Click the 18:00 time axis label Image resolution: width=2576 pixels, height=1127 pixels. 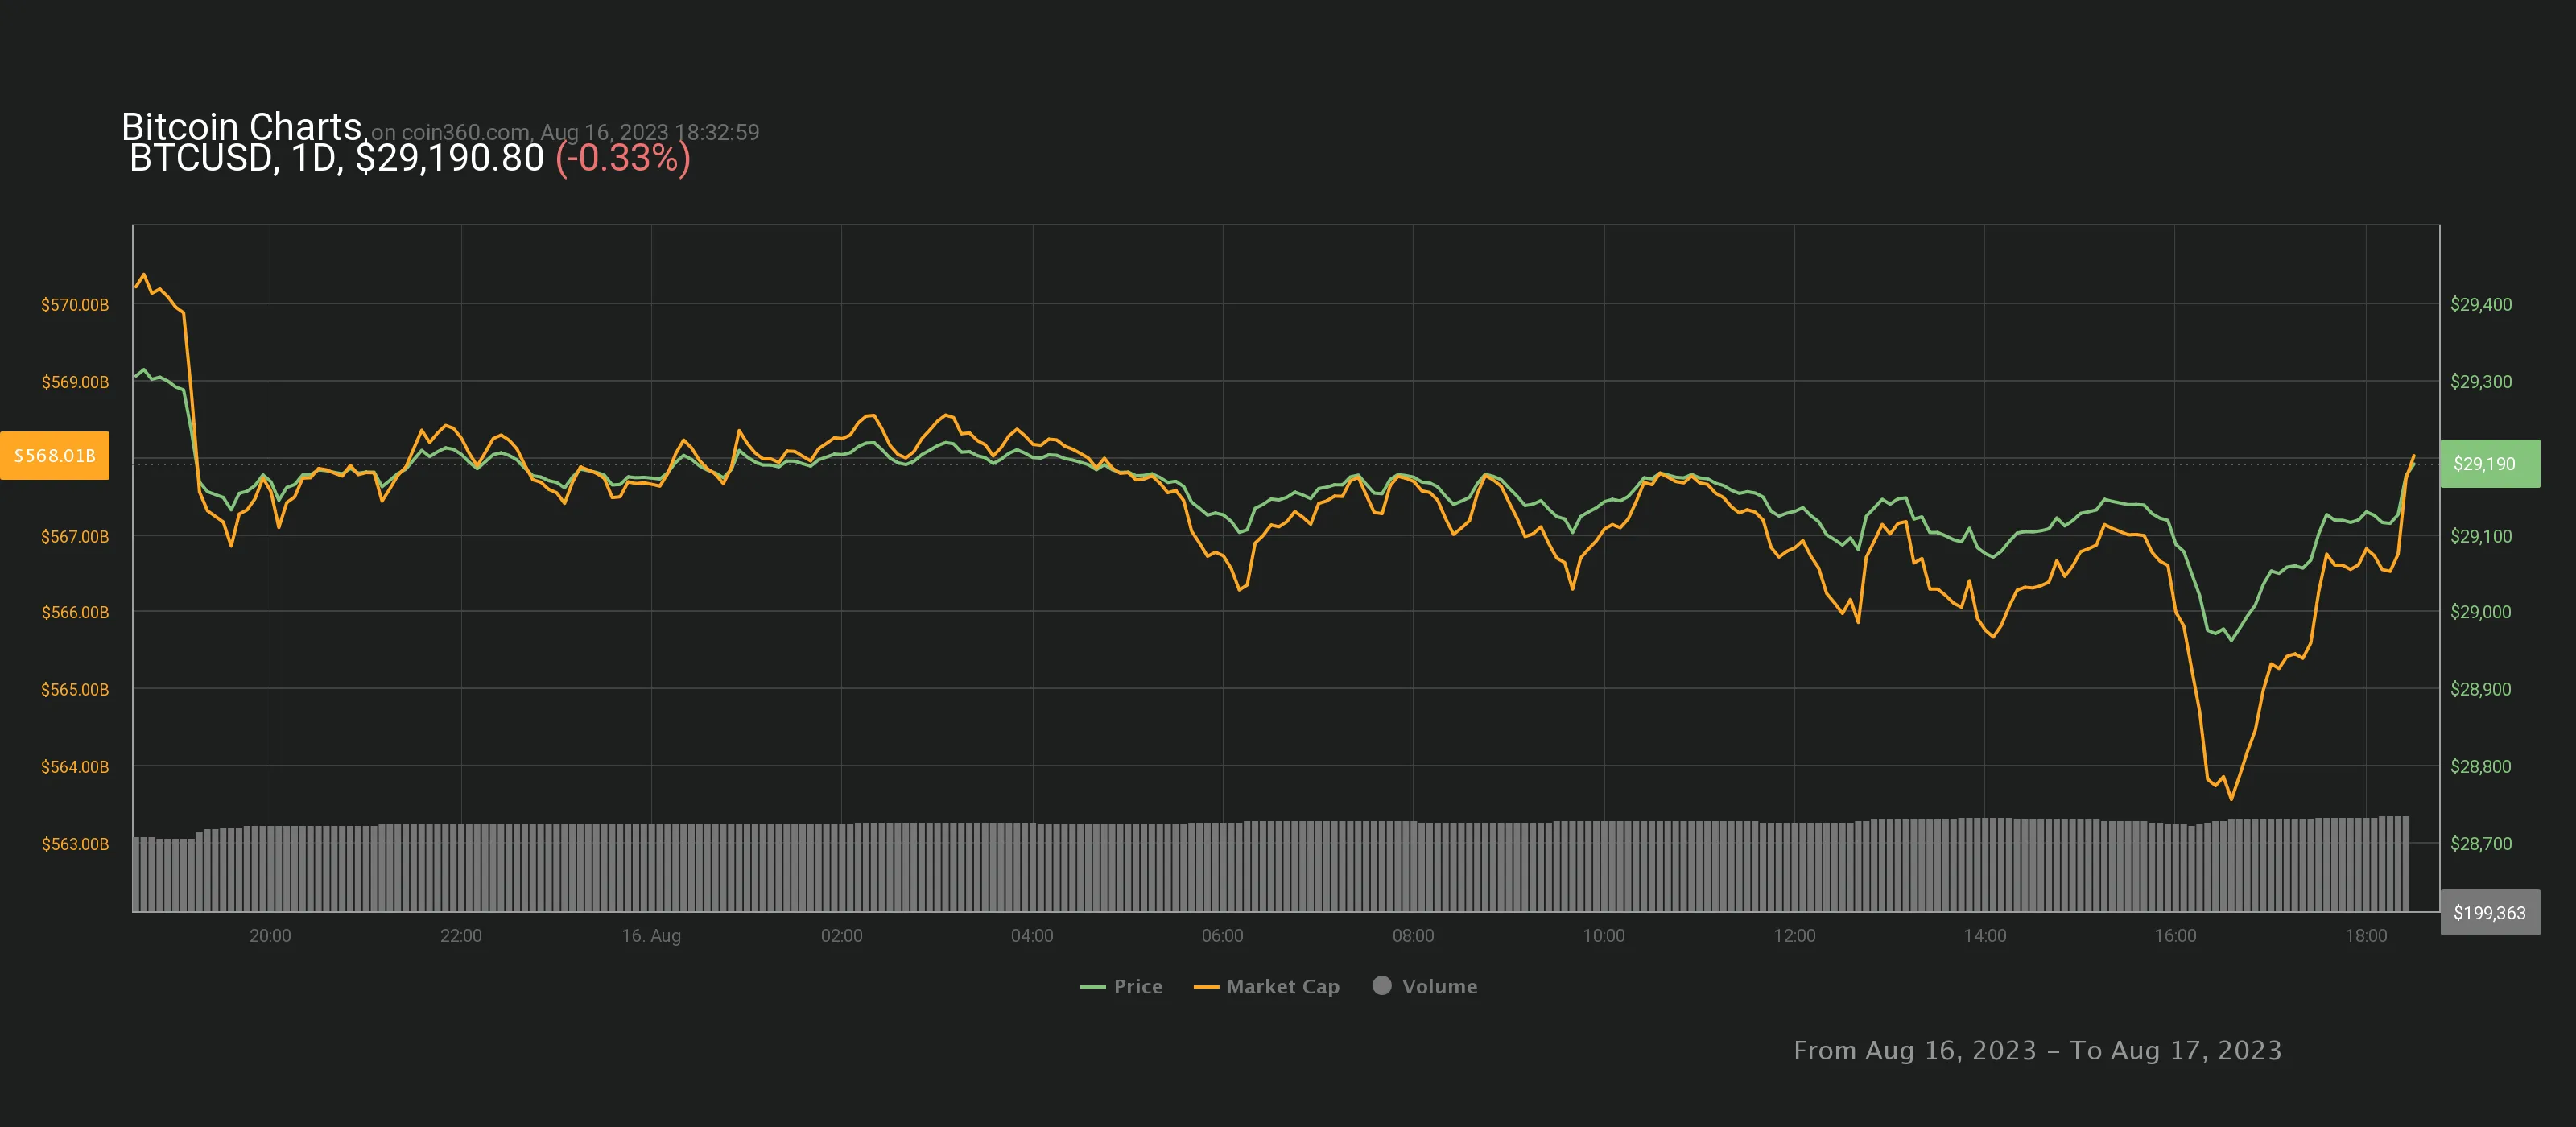(2366, 936)
